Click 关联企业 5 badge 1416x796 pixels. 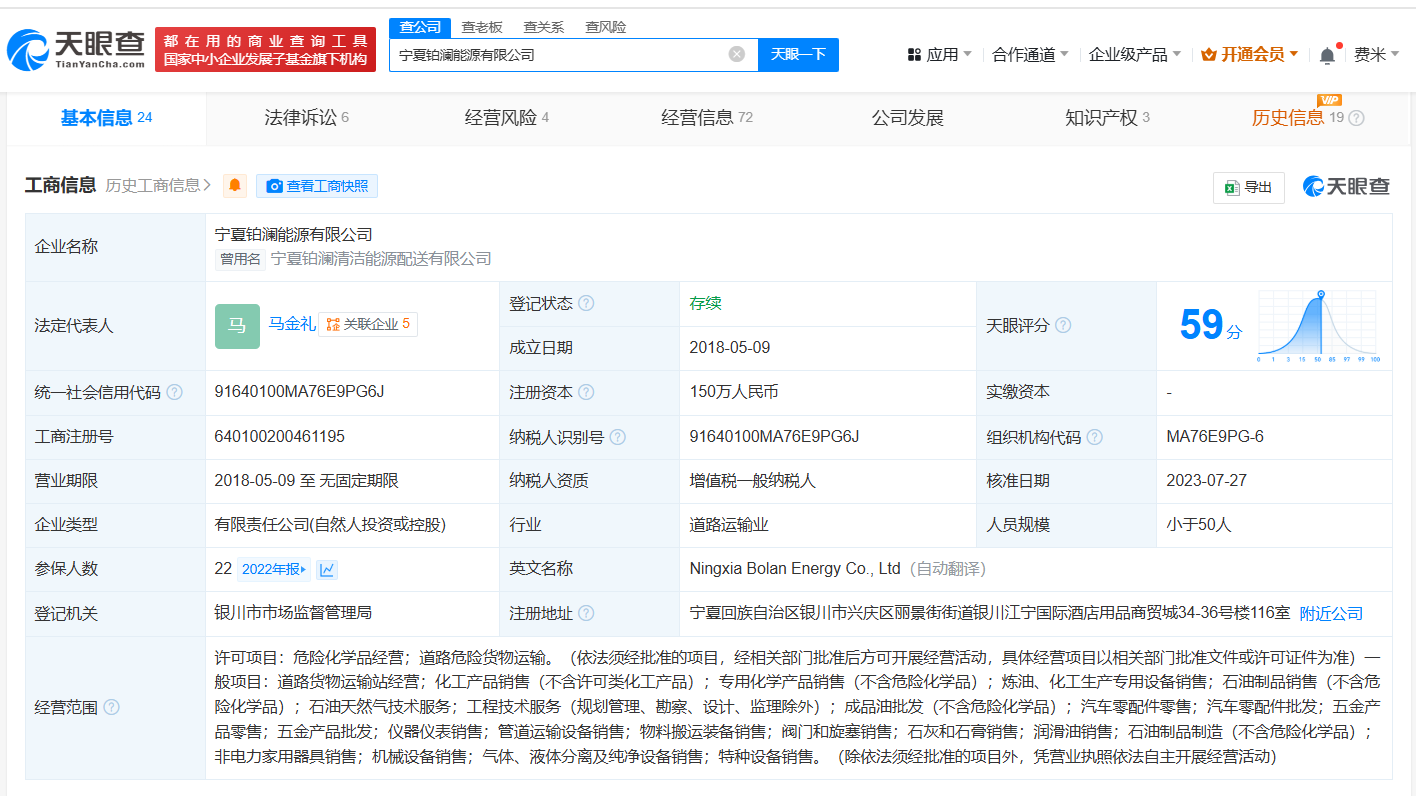(x=368, y=324)
